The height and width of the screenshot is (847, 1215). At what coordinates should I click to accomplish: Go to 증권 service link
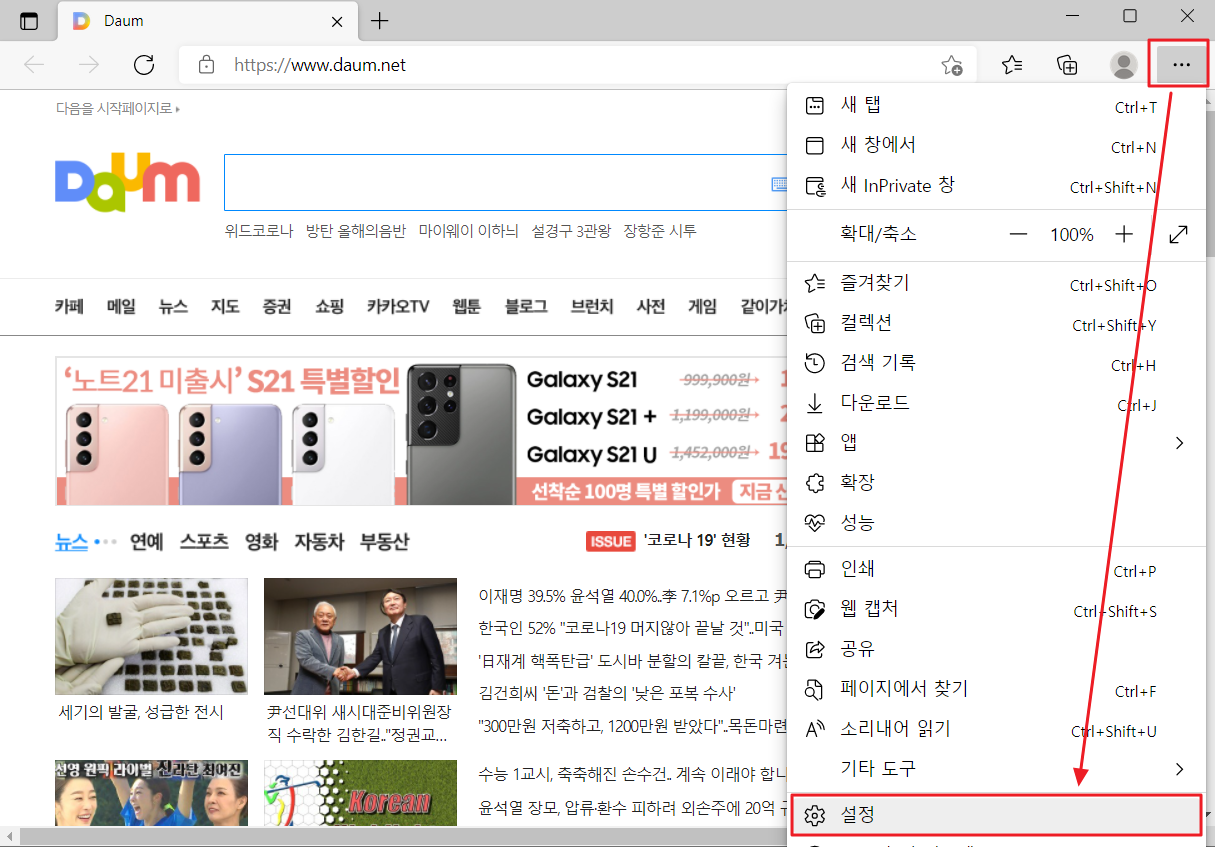tap(277, 306)
